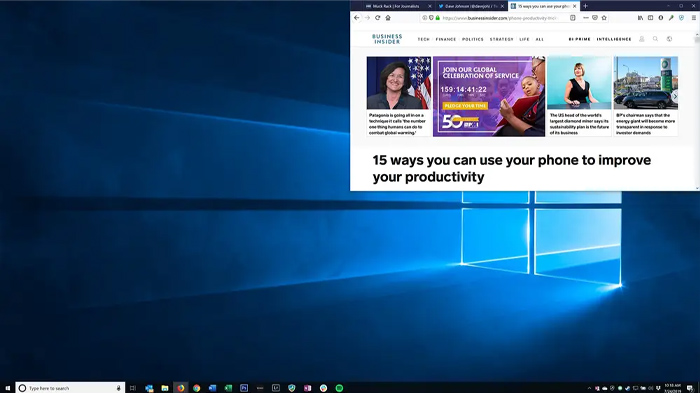The height and width of the screenshot is (393, 700).
Task: Reload the page with the refresh icon
Action: coord(378,18)
